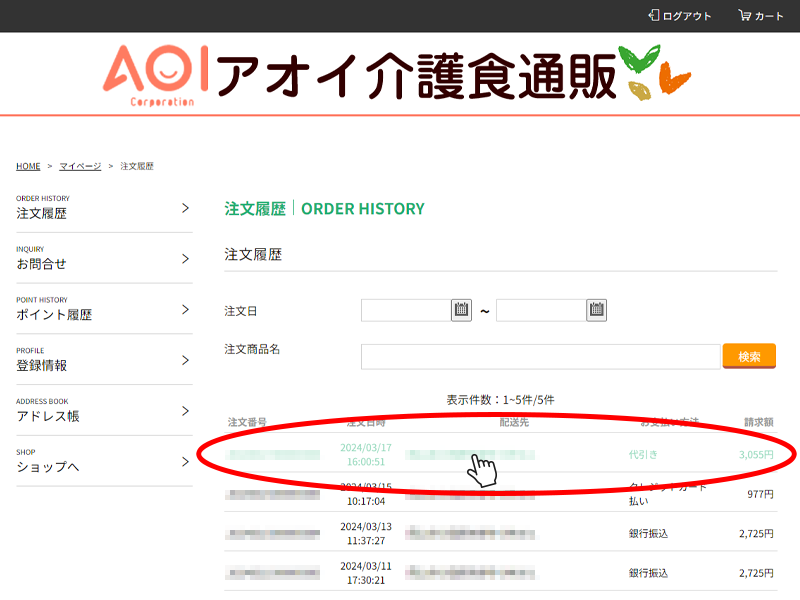Click the shopping cart icon

pyautogui.click(x=744, y=15)
